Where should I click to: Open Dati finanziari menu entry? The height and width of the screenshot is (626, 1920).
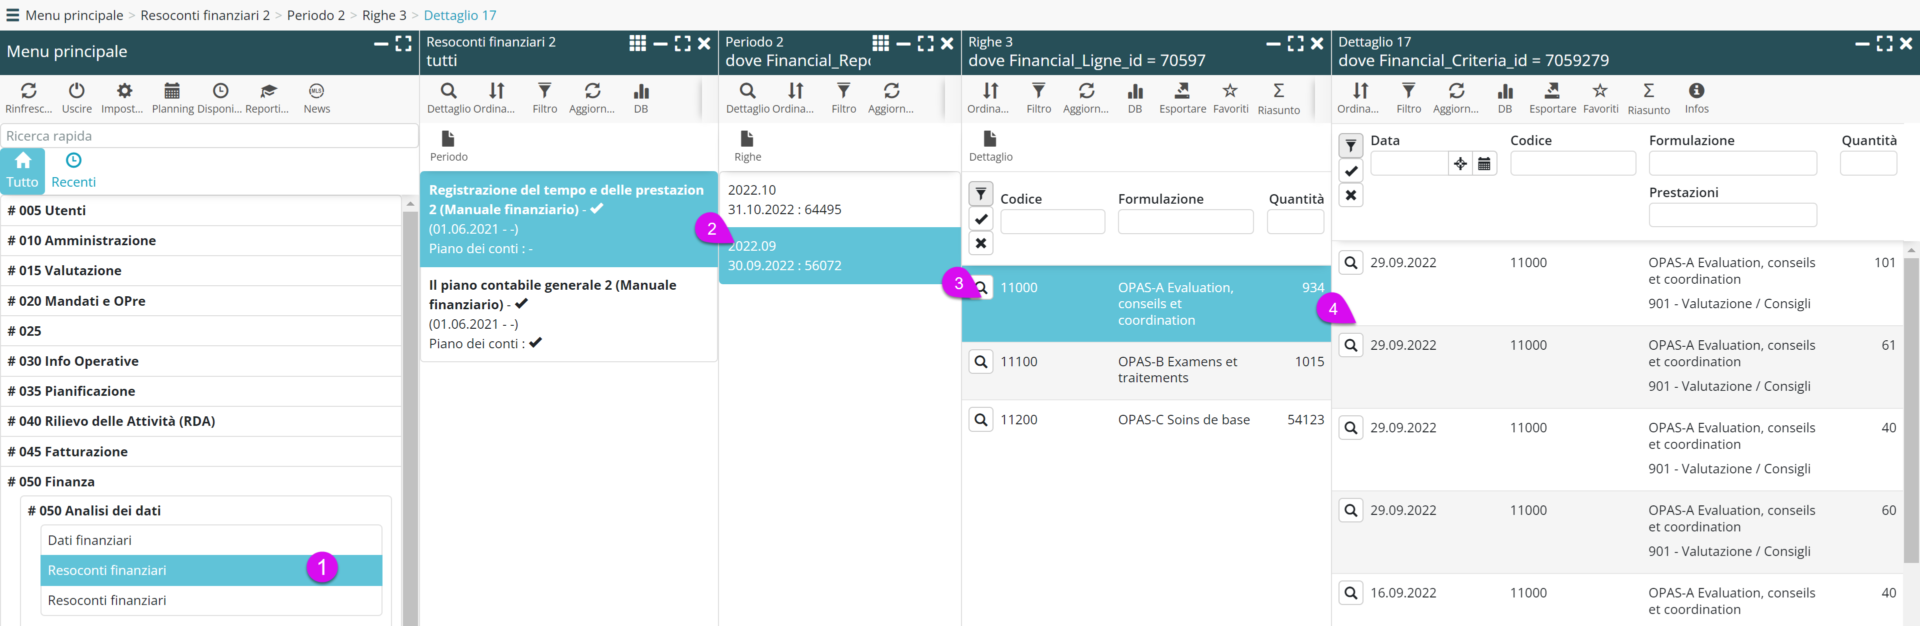pos(90,540)
